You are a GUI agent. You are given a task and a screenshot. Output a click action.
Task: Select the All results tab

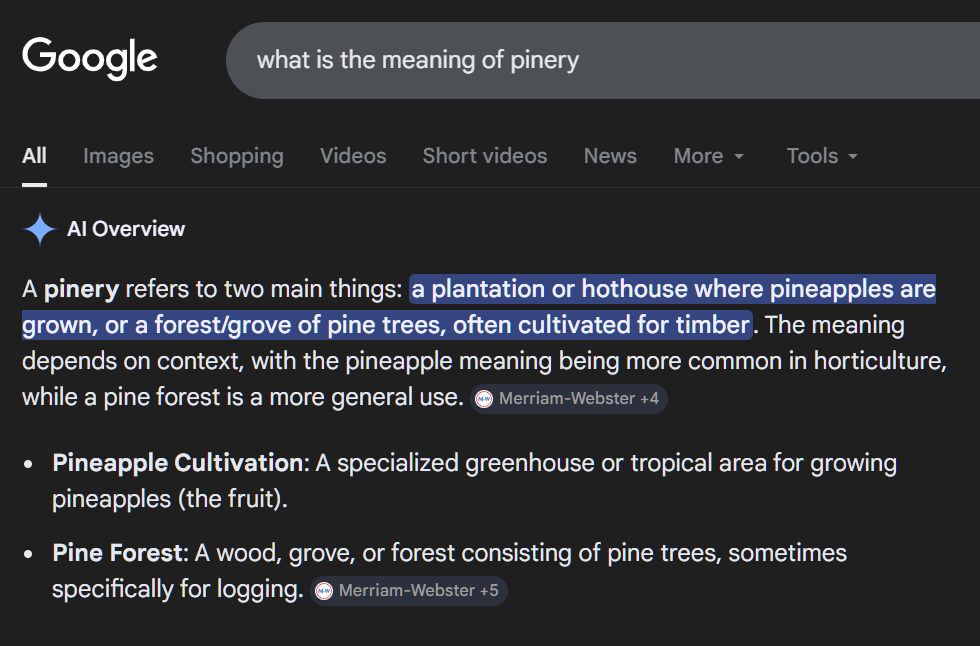[34, 156]
